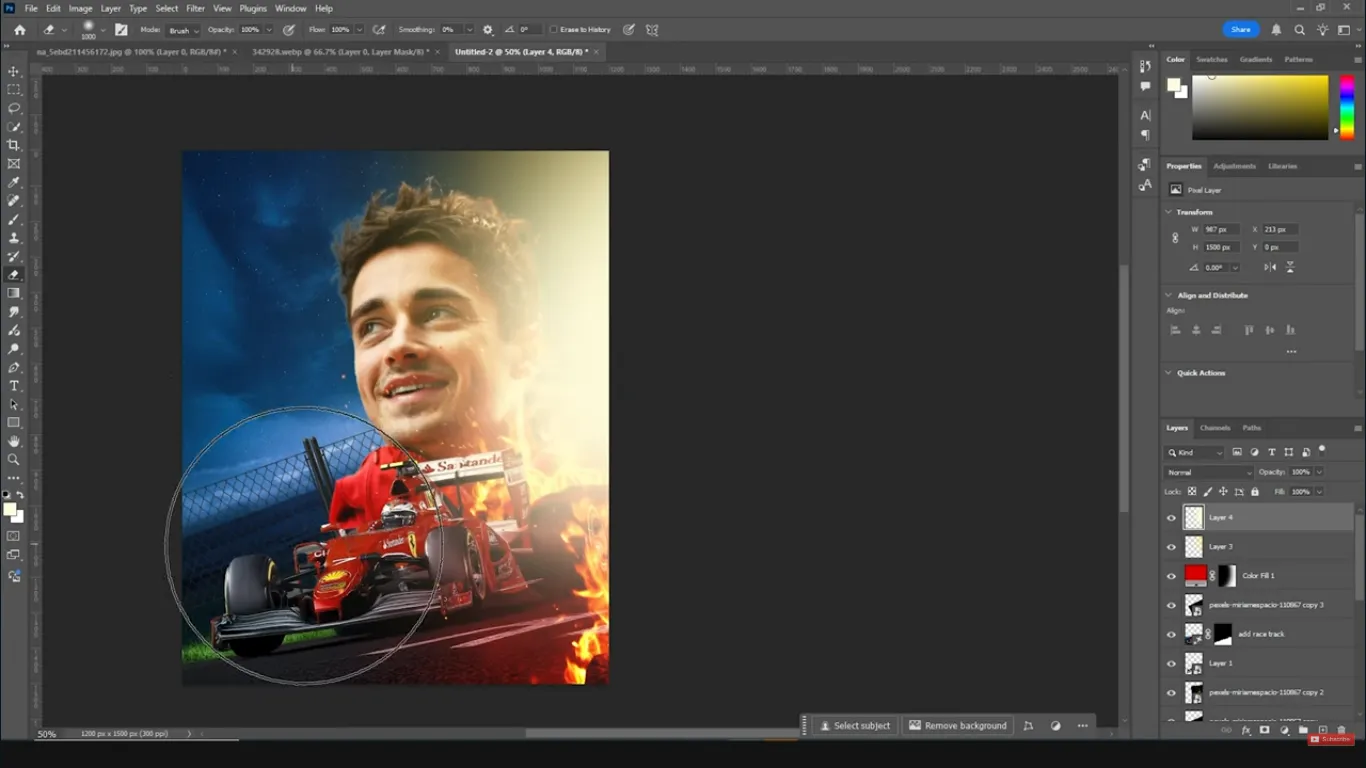1366x768 pixels.
Task: Open the Image menu
Action: [x=80, y=8]
